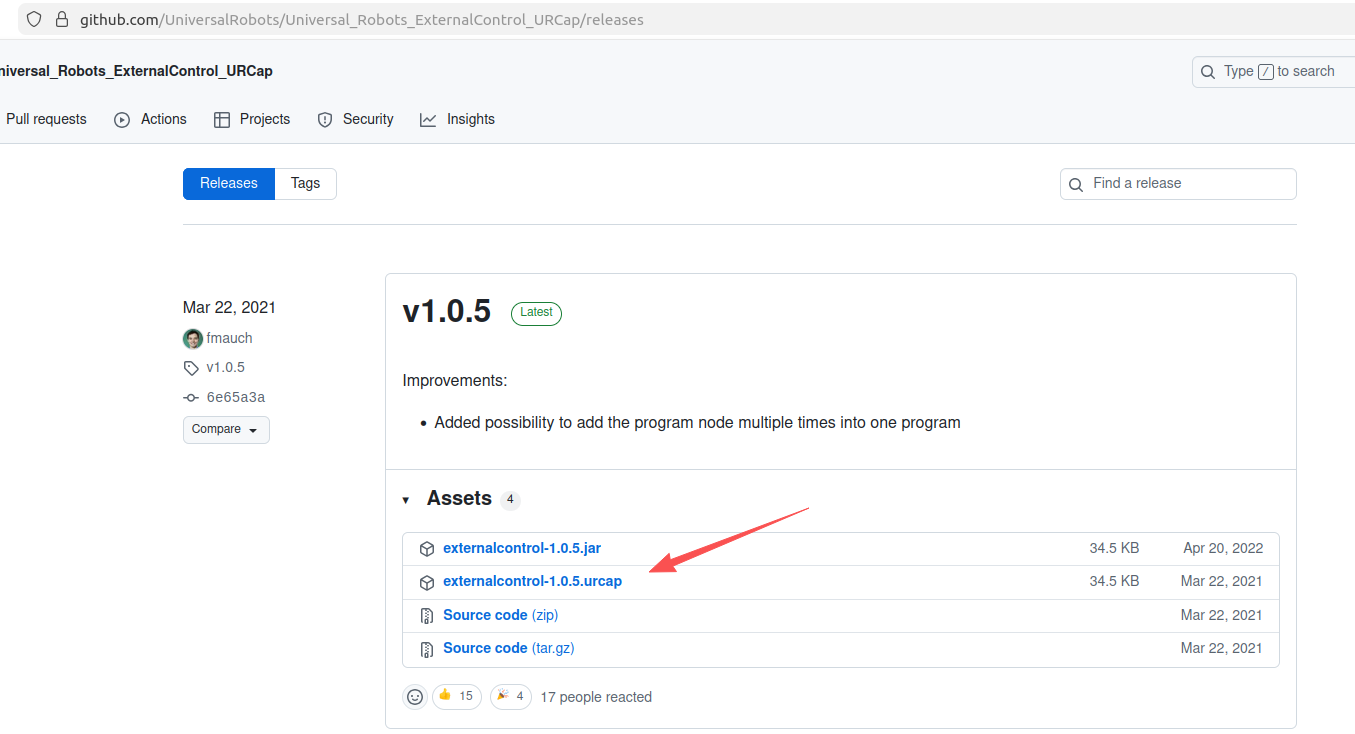Collapse the Assets section triangle
The width and height of the screenshot is (1355, 734).
click(x=406, y=499)
